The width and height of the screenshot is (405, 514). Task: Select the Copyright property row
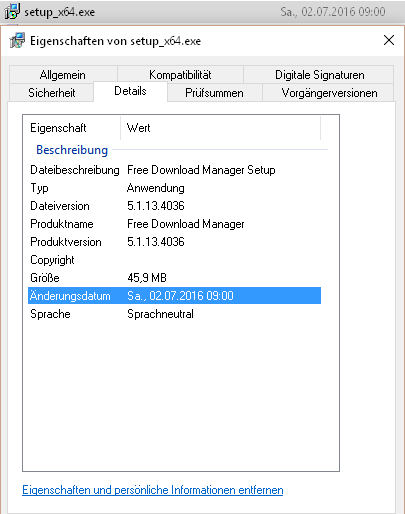[x=174, y=260]
